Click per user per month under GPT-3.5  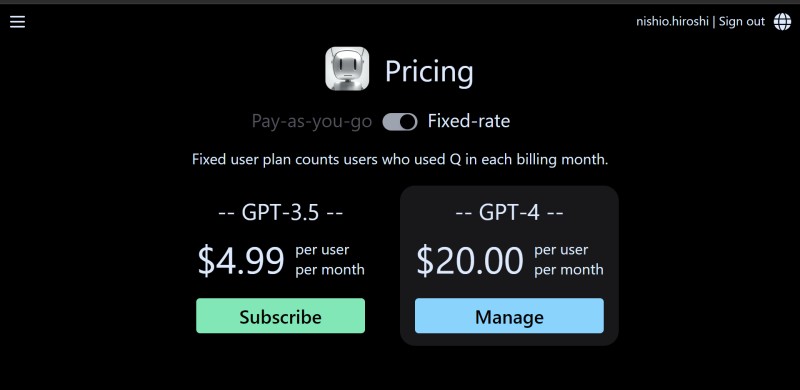(x=330, y=259)
